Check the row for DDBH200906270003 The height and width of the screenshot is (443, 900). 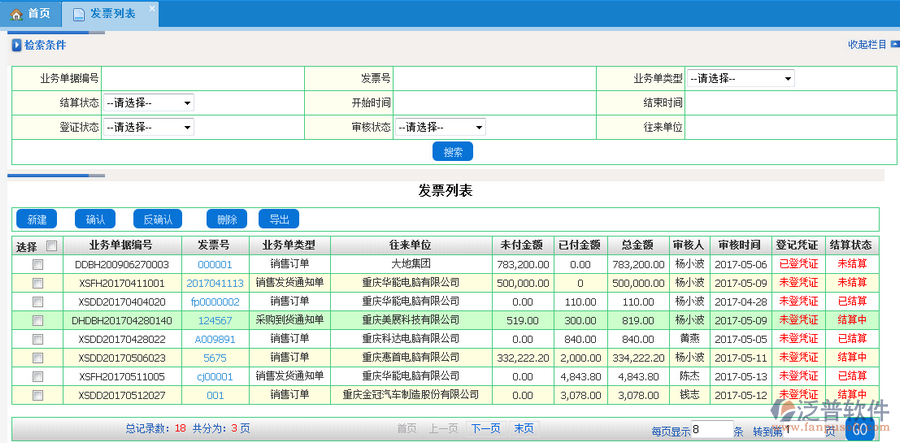(37, 265)
